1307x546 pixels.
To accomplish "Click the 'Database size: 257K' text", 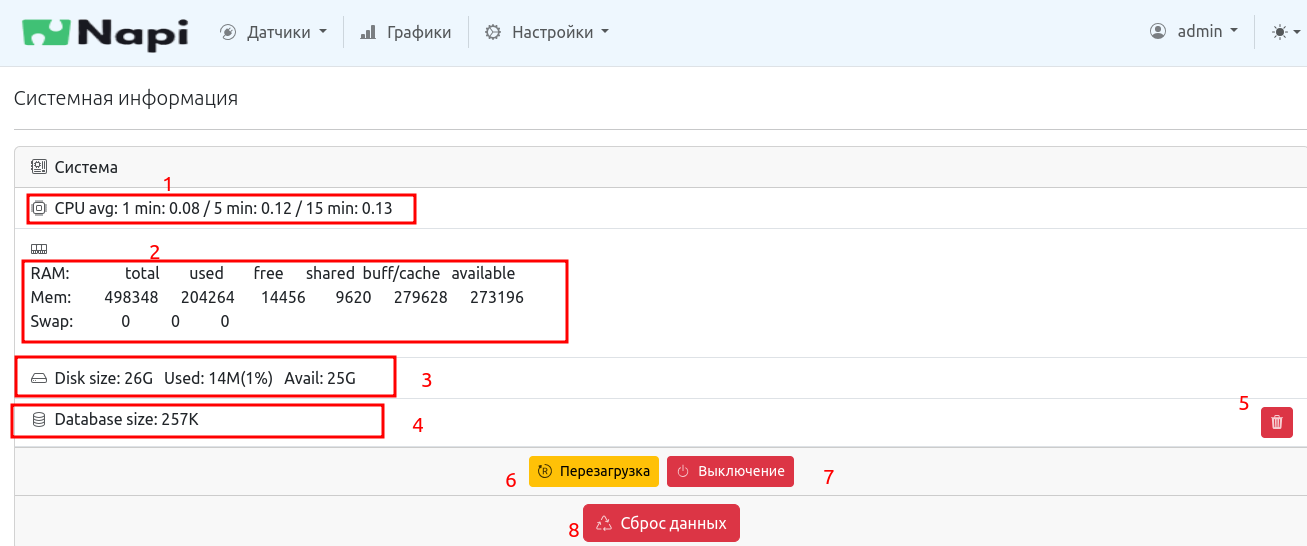I will [127, 420].
